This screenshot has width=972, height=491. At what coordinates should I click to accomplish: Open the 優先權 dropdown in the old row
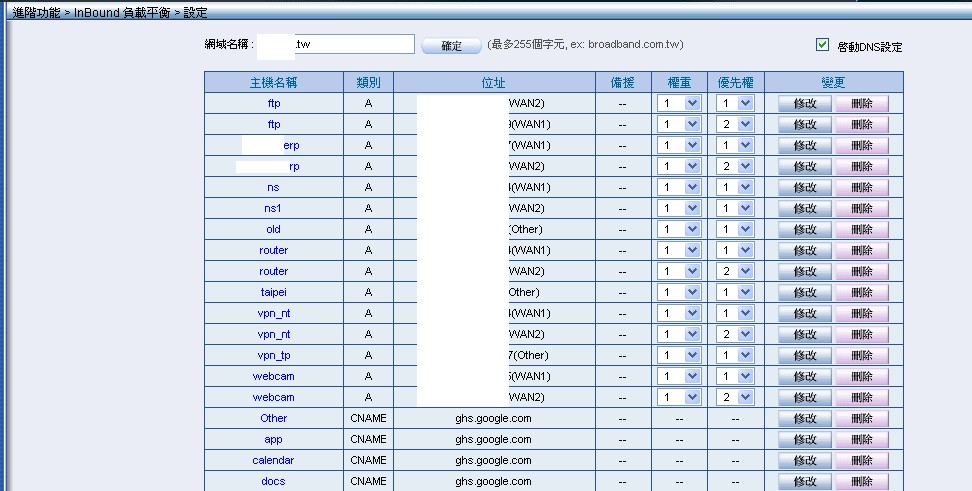click(x=735, y=229)
